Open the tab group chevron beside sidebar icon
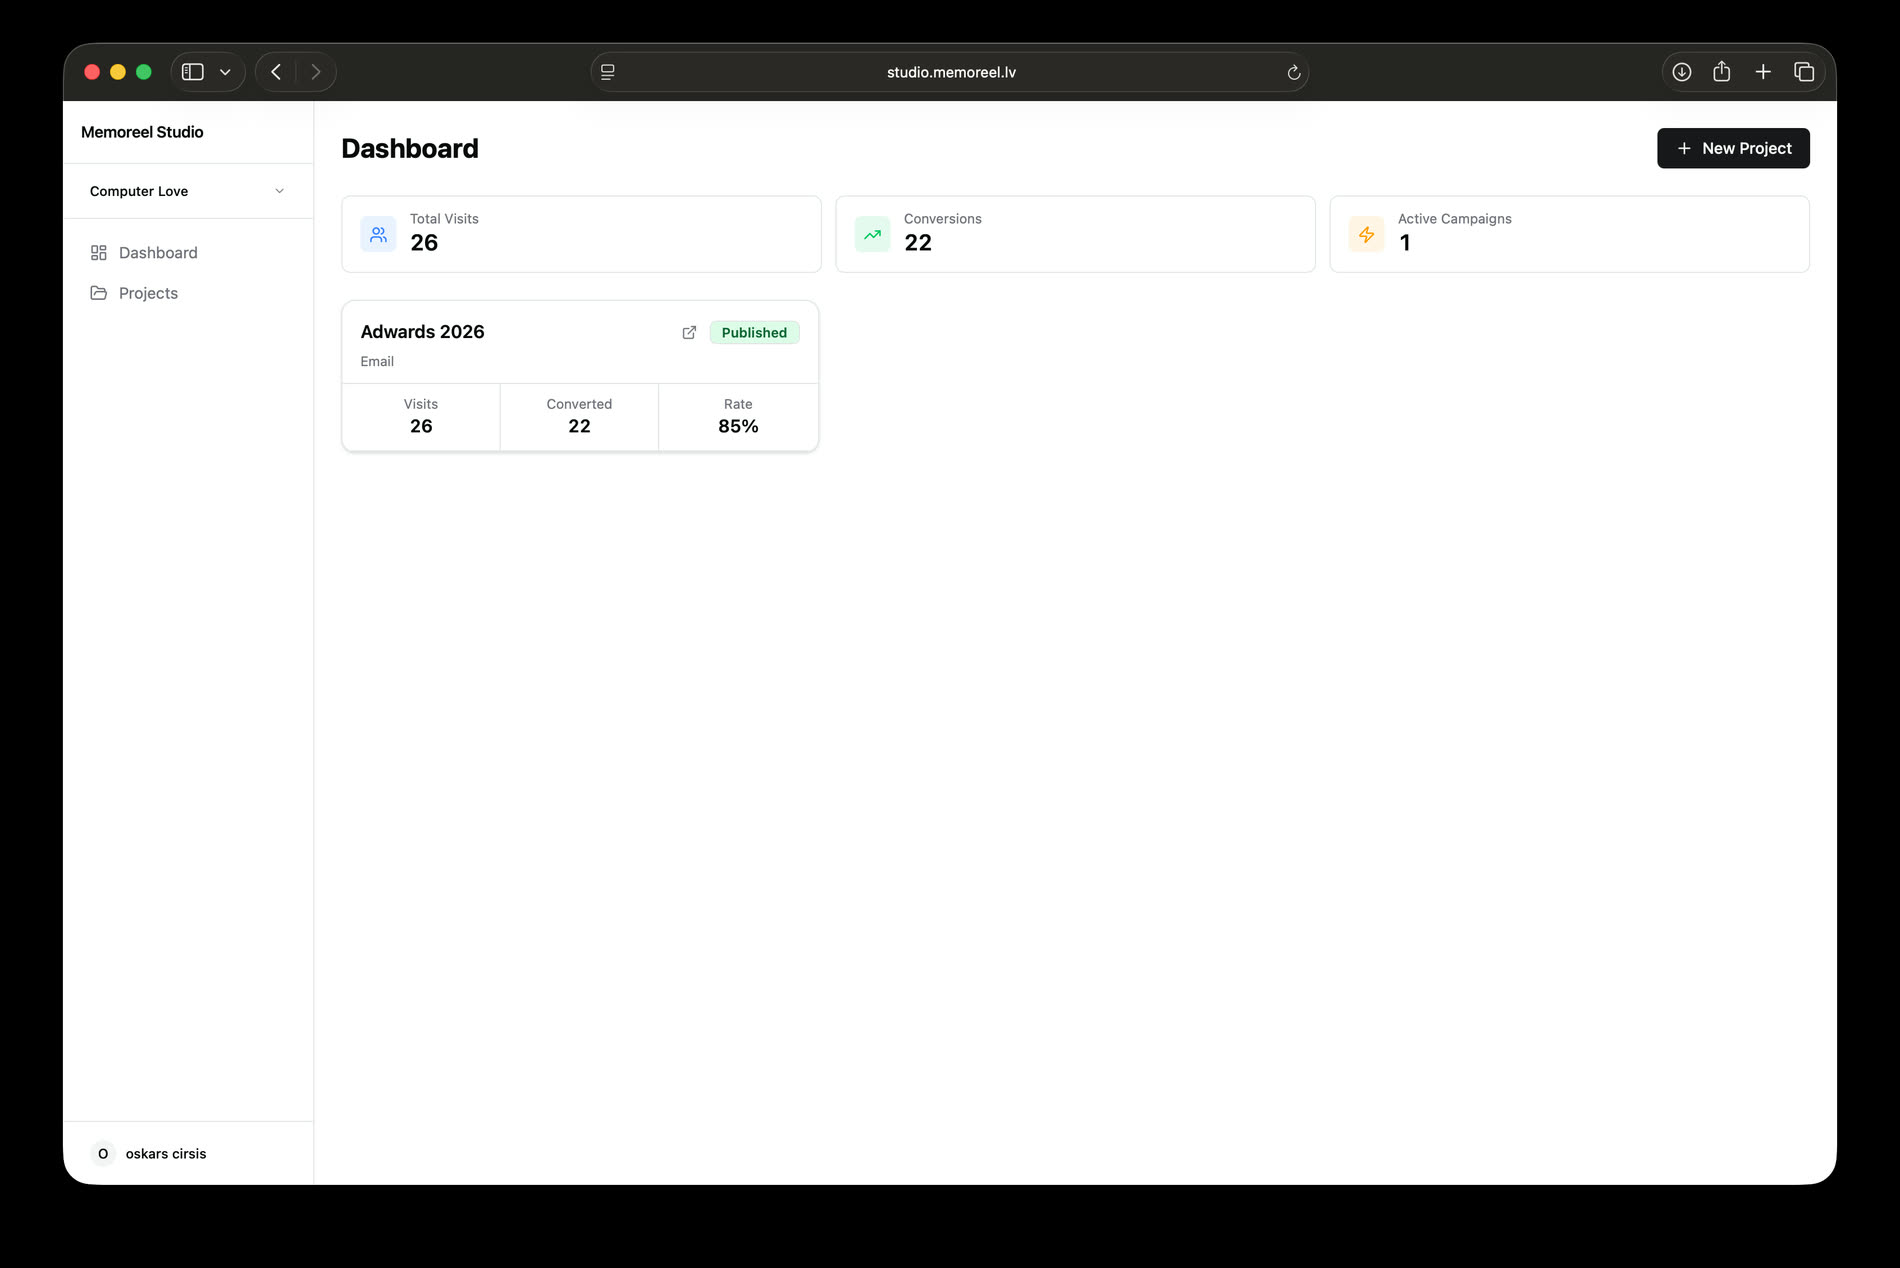1900x1268 pixels. coord(225,72)
